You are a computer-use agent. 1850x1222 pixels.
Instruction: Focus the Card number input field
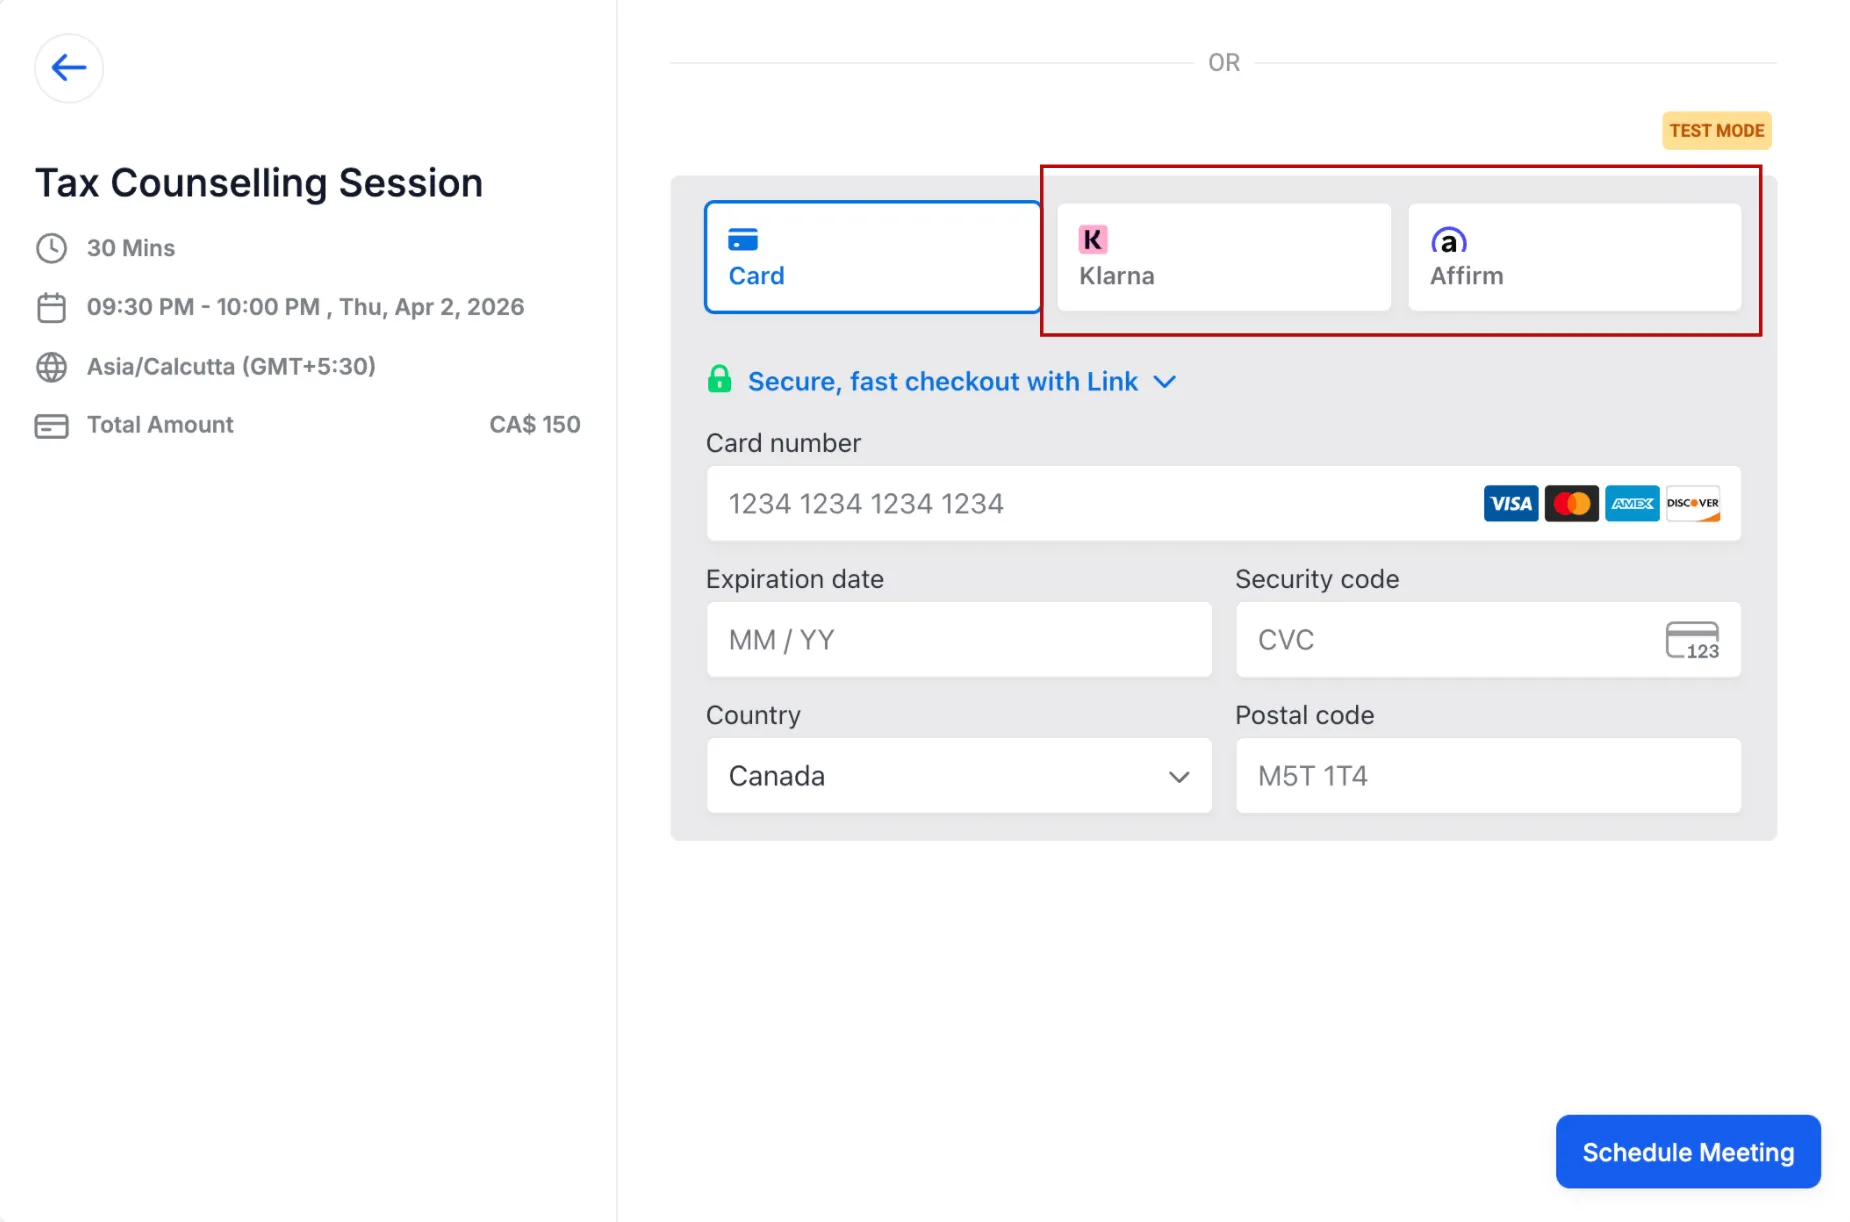(1090, 504)
